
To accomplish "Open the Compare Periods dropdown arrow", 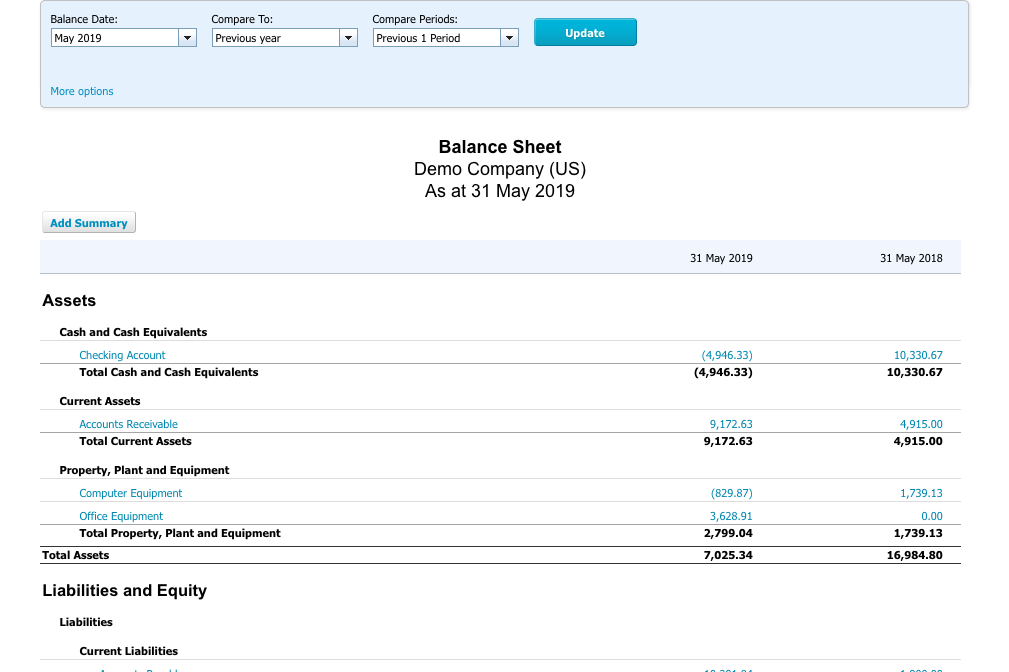I will coord(509,38).
